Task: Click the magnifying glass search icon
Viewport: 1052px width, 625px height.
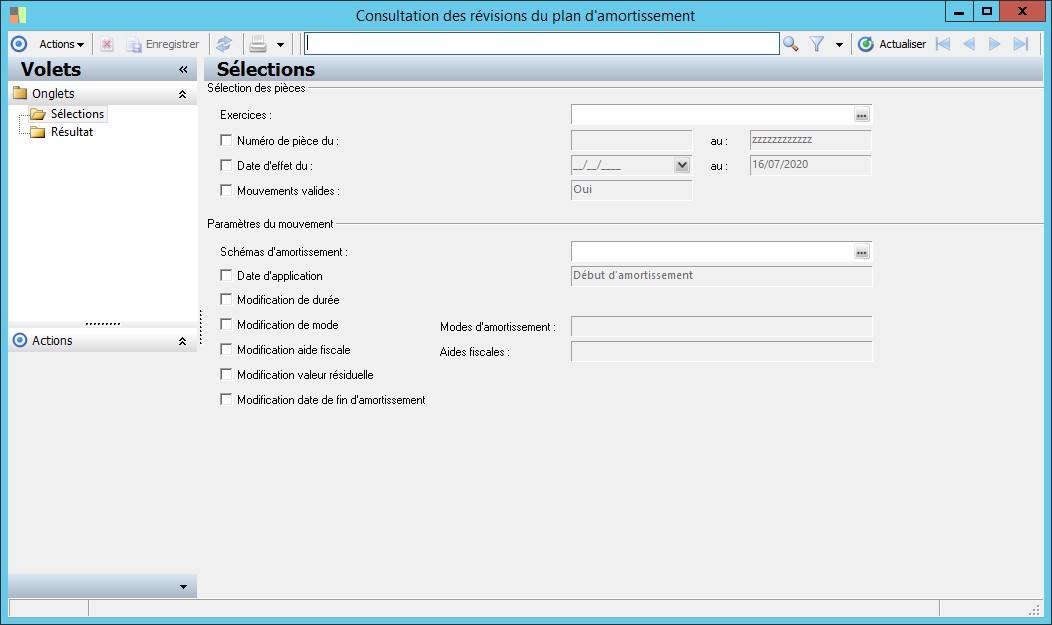Action: pos(791,44)
